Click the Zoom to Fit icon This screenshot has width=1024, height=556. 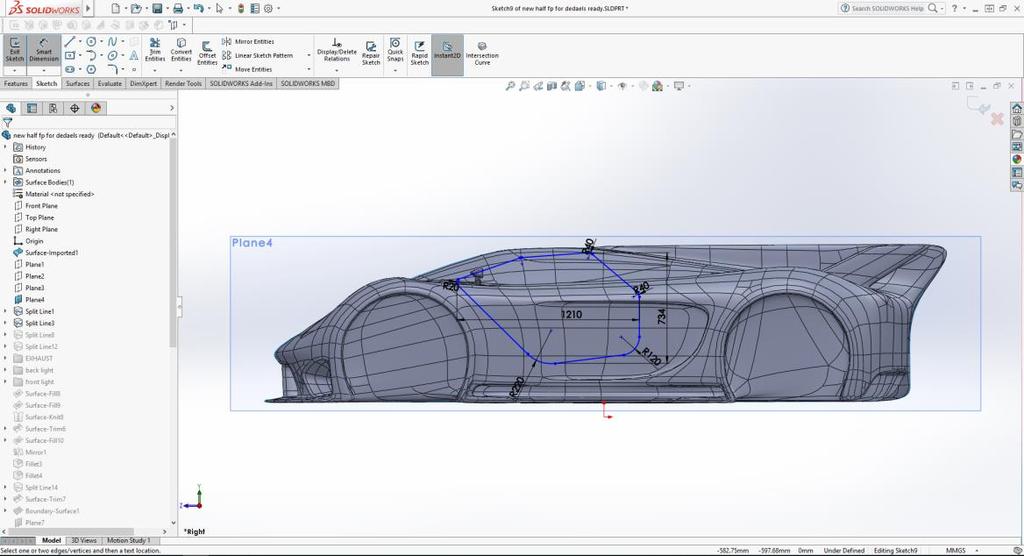(x=510, y=86)
